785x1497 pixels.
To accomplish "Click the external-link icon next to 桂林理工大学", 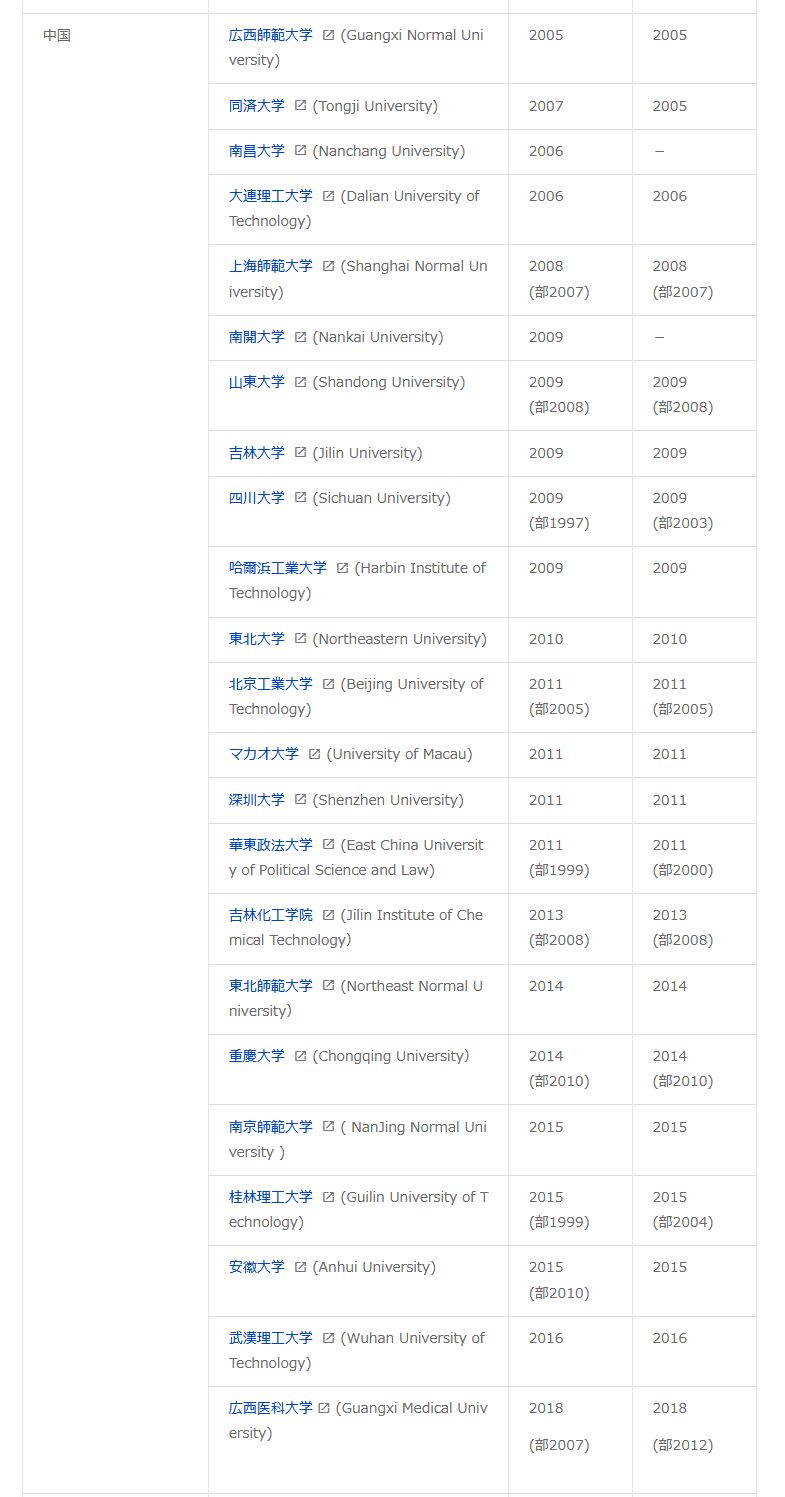I will [328, 1197].
